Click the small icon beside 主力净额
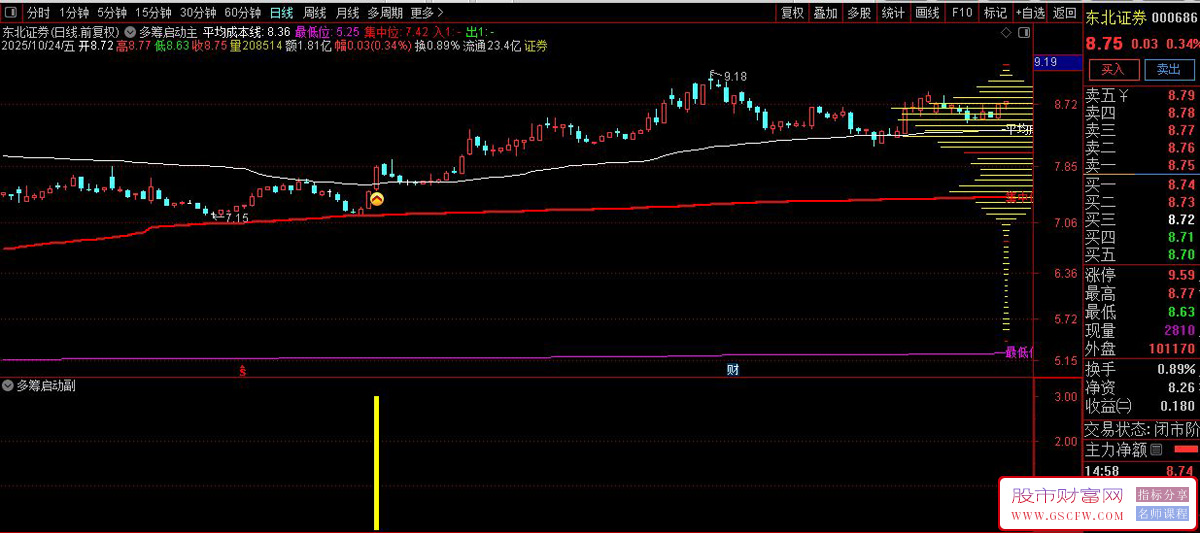This screenshot has width=1200, height=533. coord(1156,451)
